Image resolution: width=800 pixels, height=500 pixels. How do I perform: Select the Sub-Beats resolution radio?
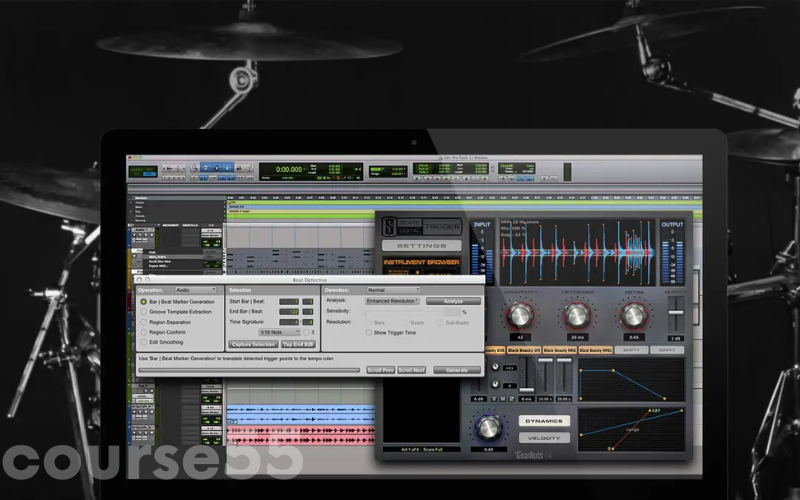pos(440,322)
